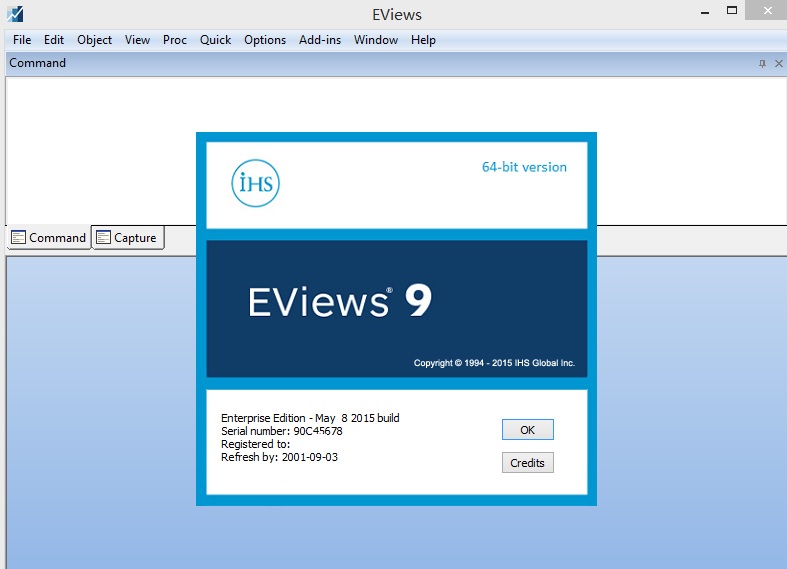
Task: Click the Serial number 90C45678 text
Action: click(x=282, y=431)
